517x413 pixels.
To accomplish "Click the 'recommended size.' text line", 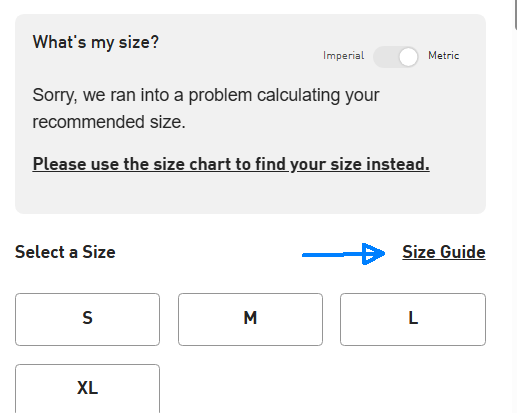I will (x=109, y=122).
